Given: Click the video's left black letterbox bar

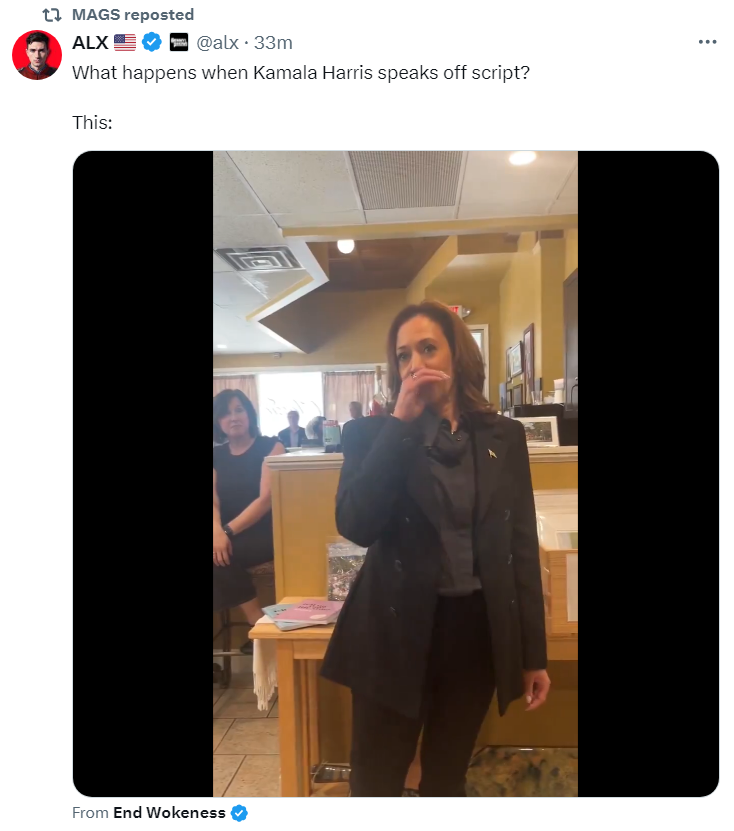Looking at the screenshot, I should pyautogui.click(x=143, y=474).
